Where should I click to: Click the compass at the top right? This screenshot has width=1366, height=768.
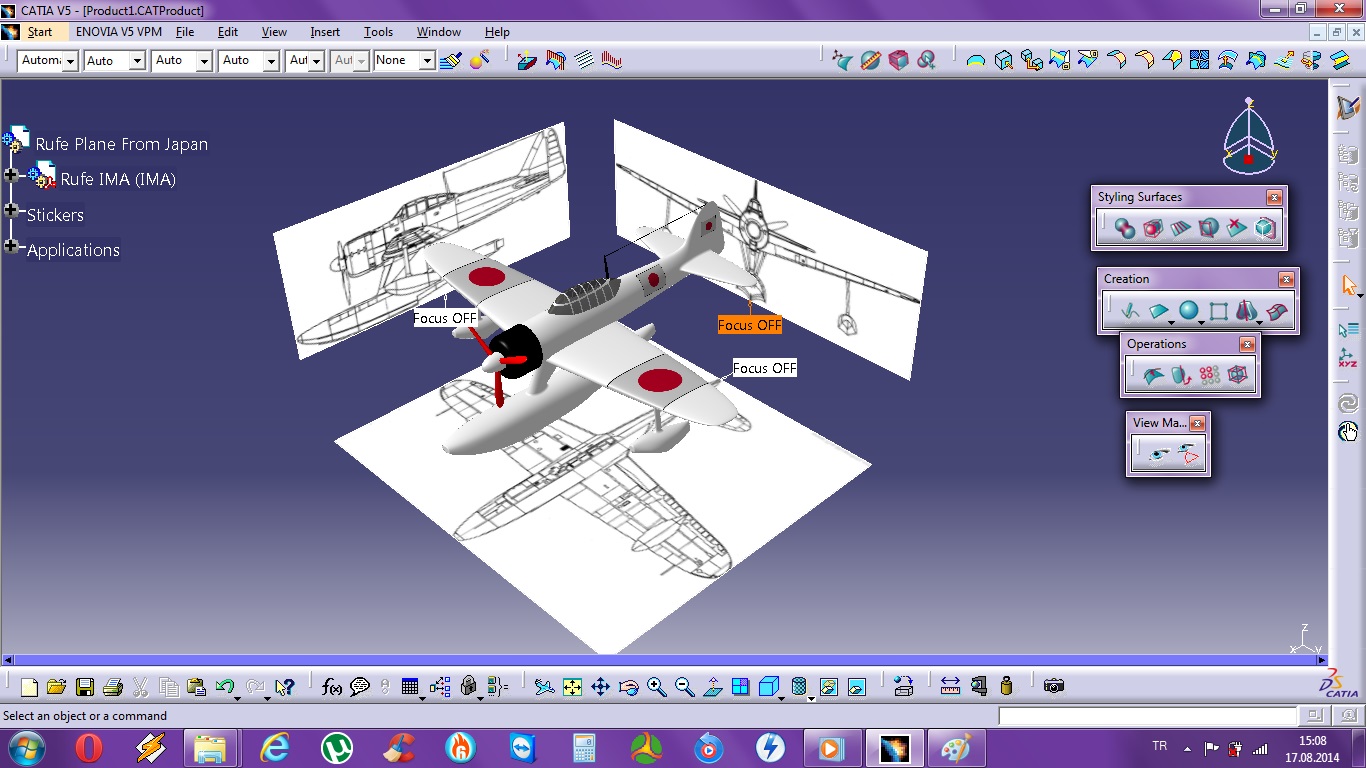pyautogui.click(x=1248, y=136)
